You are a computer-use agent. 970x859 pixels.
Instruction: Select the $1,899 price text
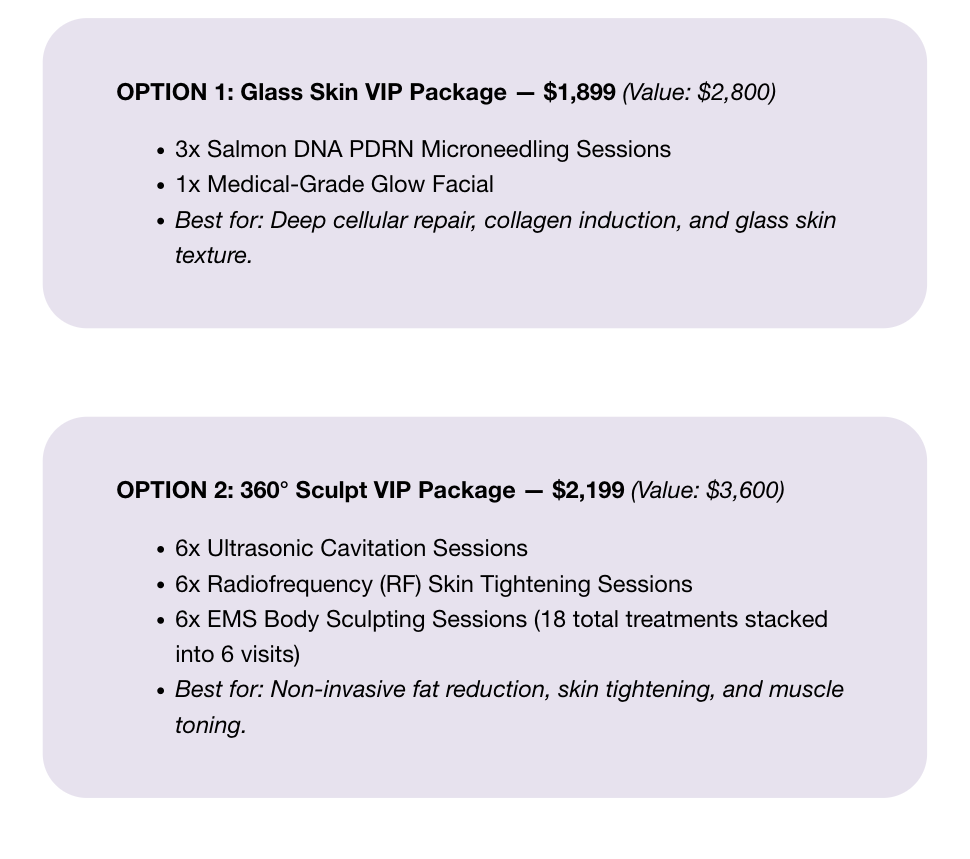[x=579, y=92]
